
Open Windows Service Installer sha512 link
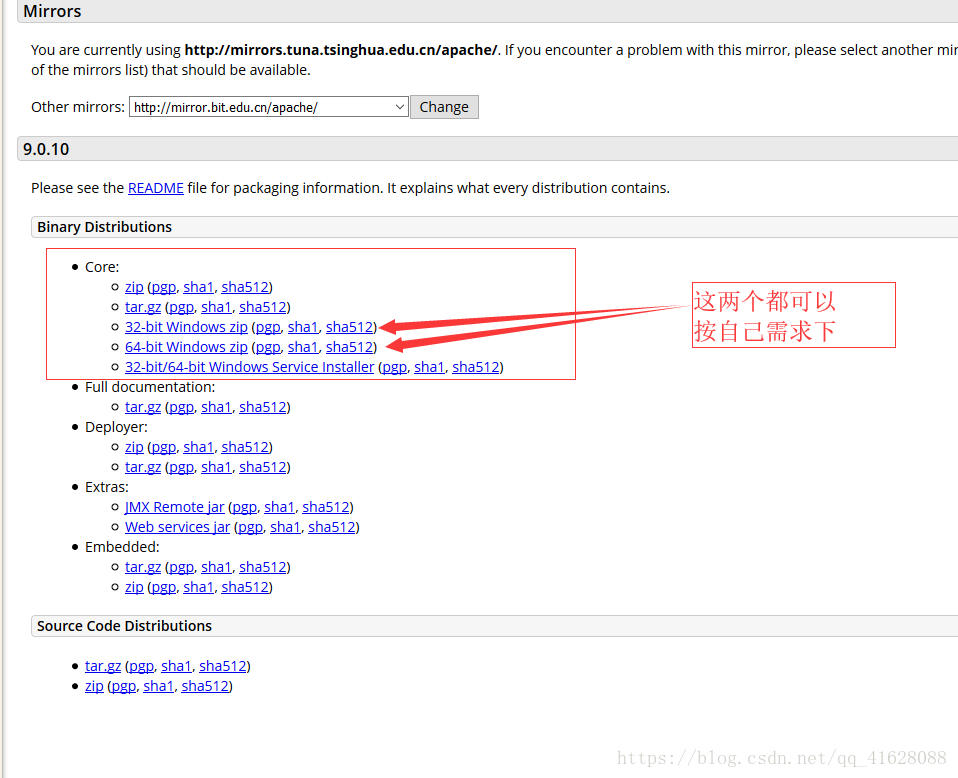point(476,367)
